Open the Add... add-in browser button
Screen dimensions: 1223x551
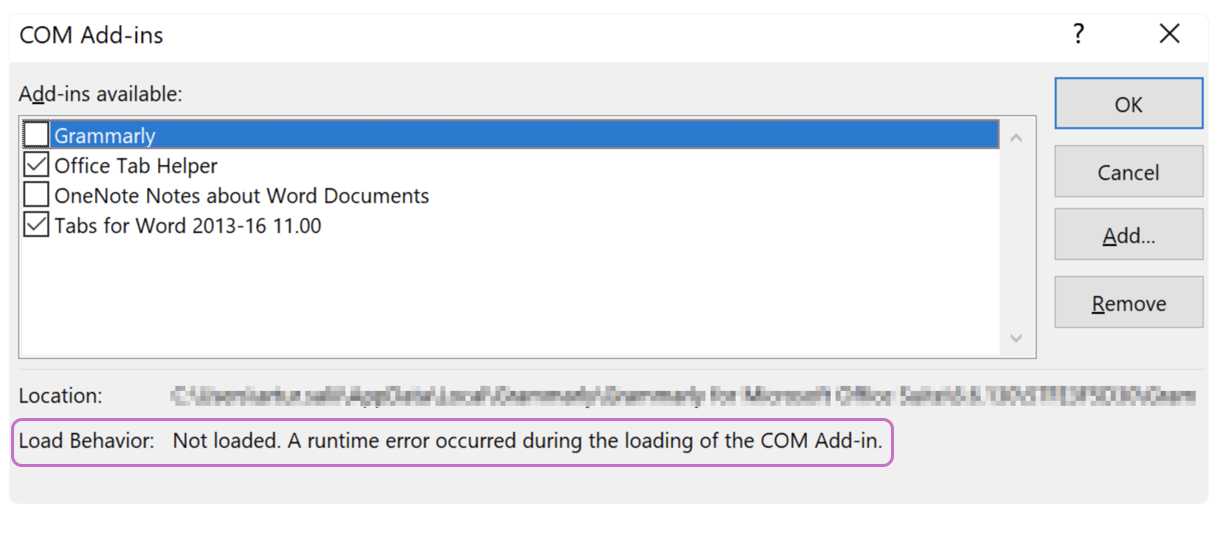[x=1129, y=236]
